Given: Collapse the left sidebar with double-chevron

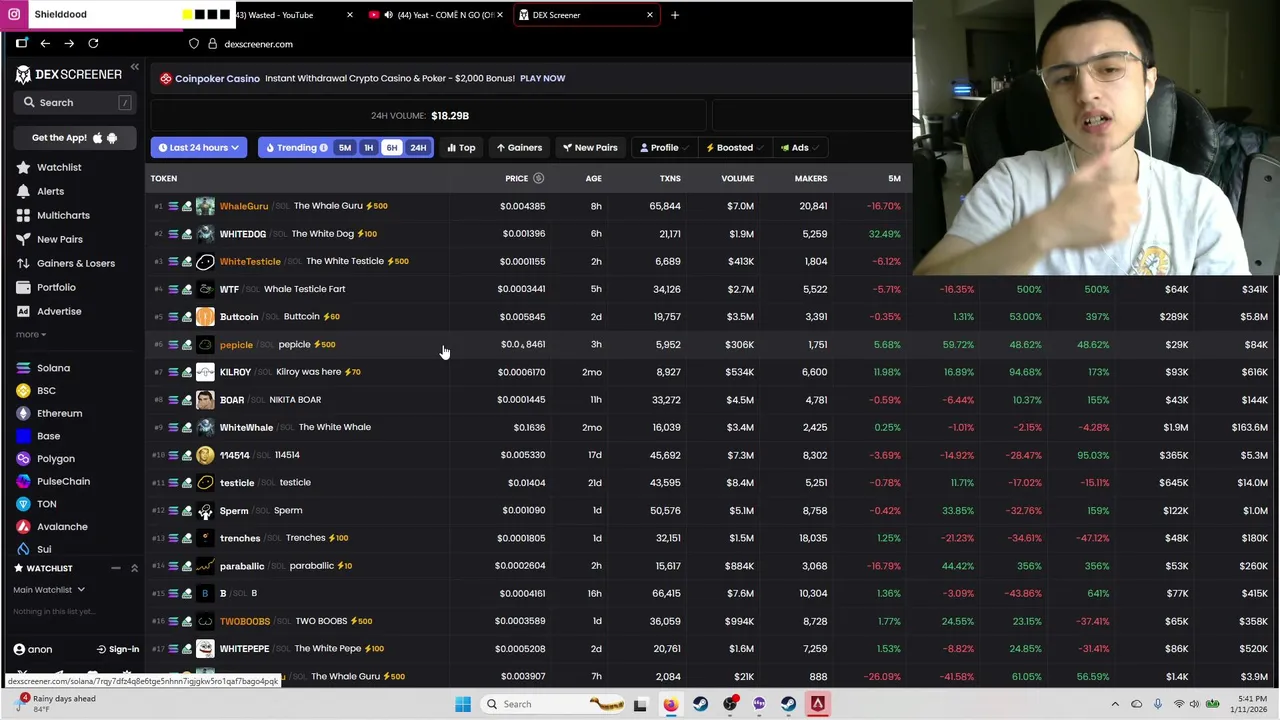Looking at the screenshot, I should click(135, 68).
